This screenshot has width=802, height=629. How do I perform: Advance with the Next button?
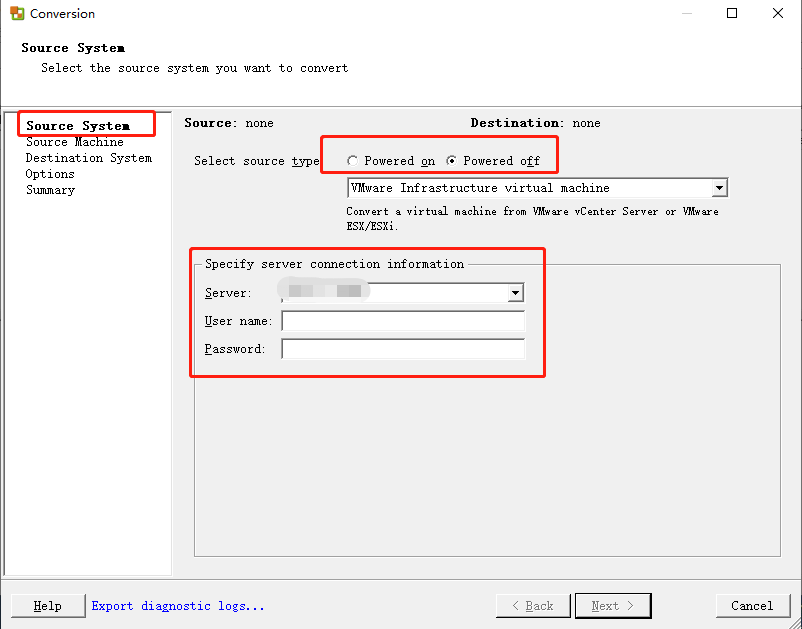click(612, 605)
